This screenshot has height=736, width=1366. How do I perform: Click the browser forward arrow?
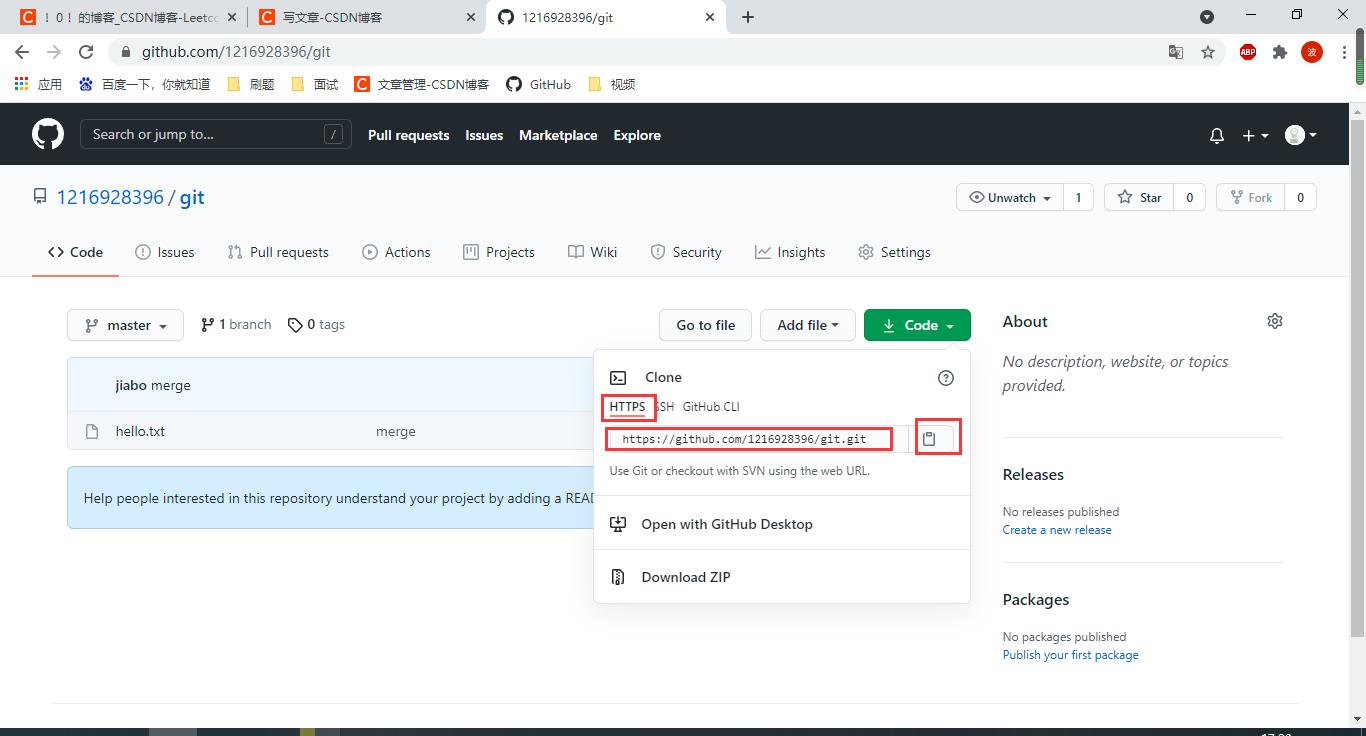point(54,52)
